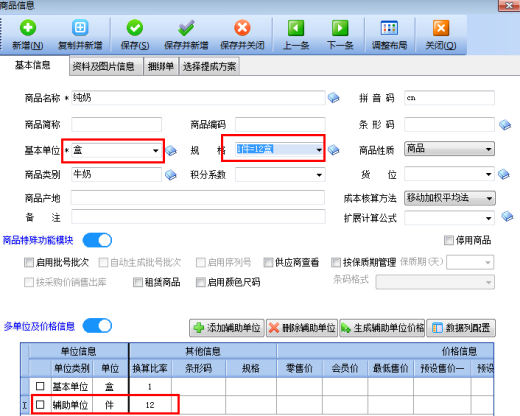
Task: Go to next record with 下一条
Action: pos(340,28)
